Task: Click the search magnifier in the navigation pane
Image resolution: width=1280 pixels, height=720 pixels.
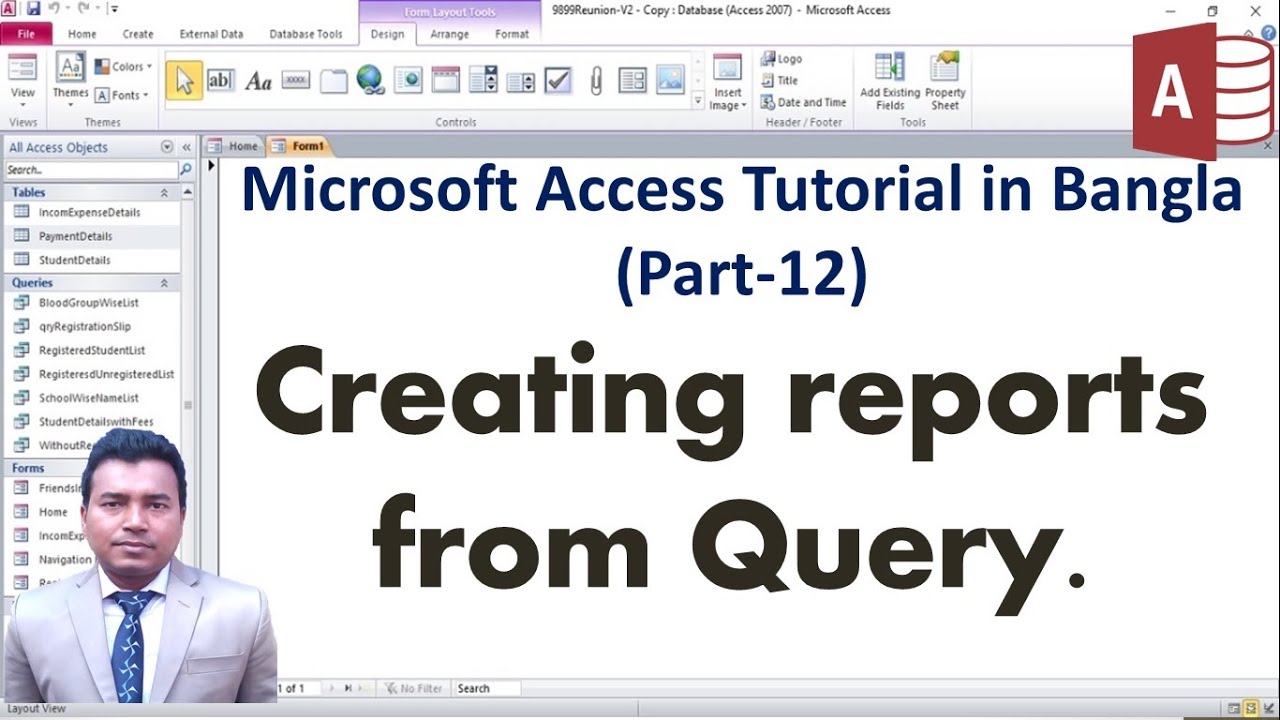Action: pyautogui.click(x=186, y=170)
